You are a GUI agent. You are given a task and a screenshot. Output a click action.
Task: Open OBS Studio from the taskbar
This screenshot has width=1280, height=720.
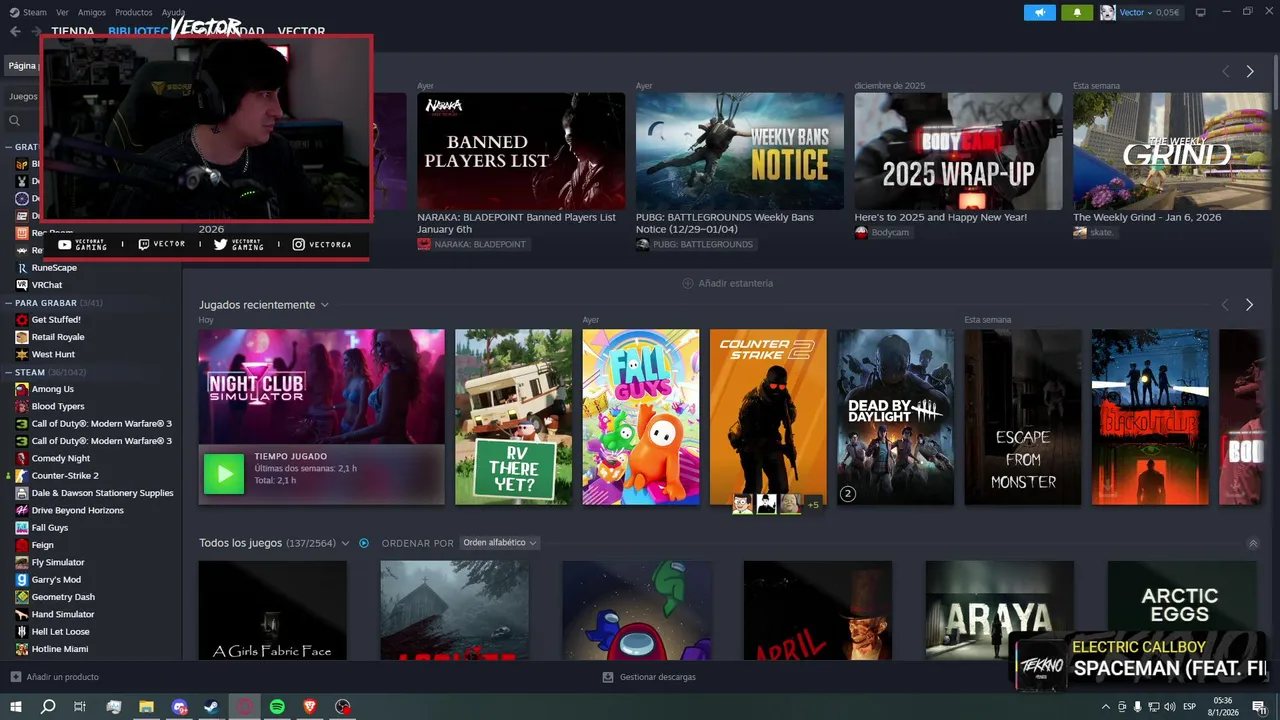click(343, 707)
